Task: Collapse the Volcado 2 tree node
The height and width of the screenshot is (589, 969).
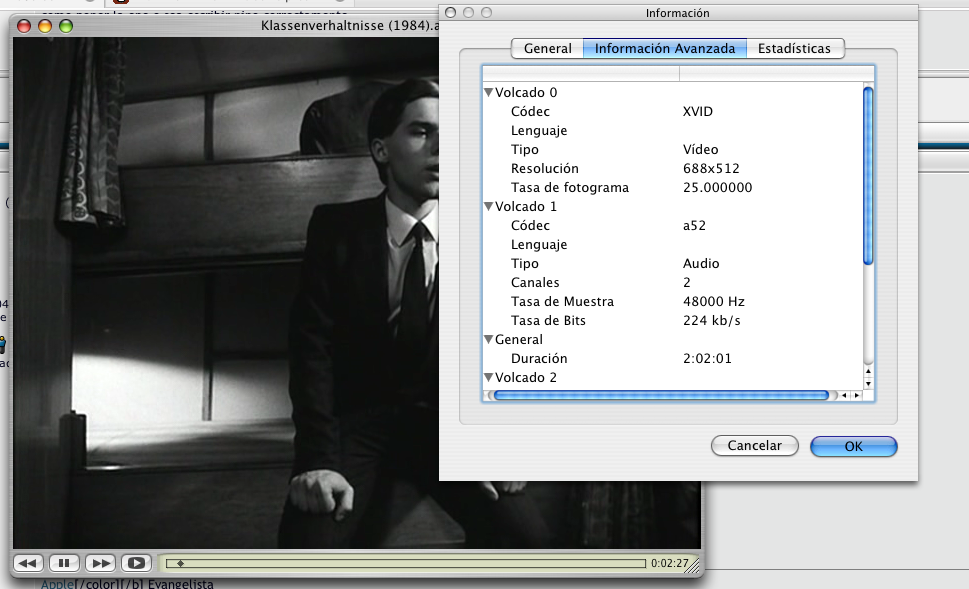Action: click(488, 377)
